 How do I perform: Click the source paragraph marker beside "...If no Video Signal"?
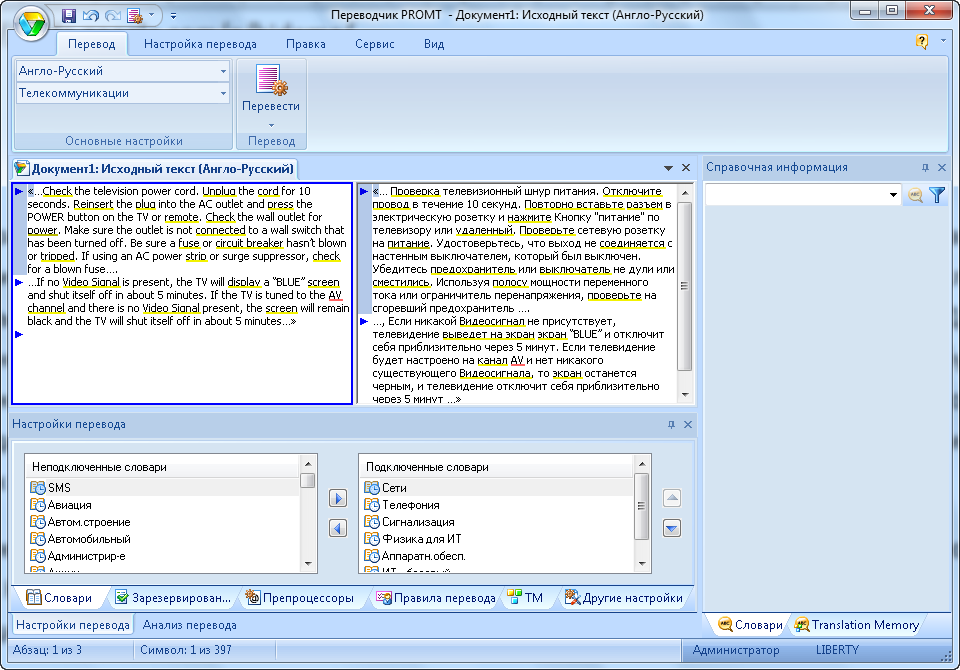pos(19,282)
